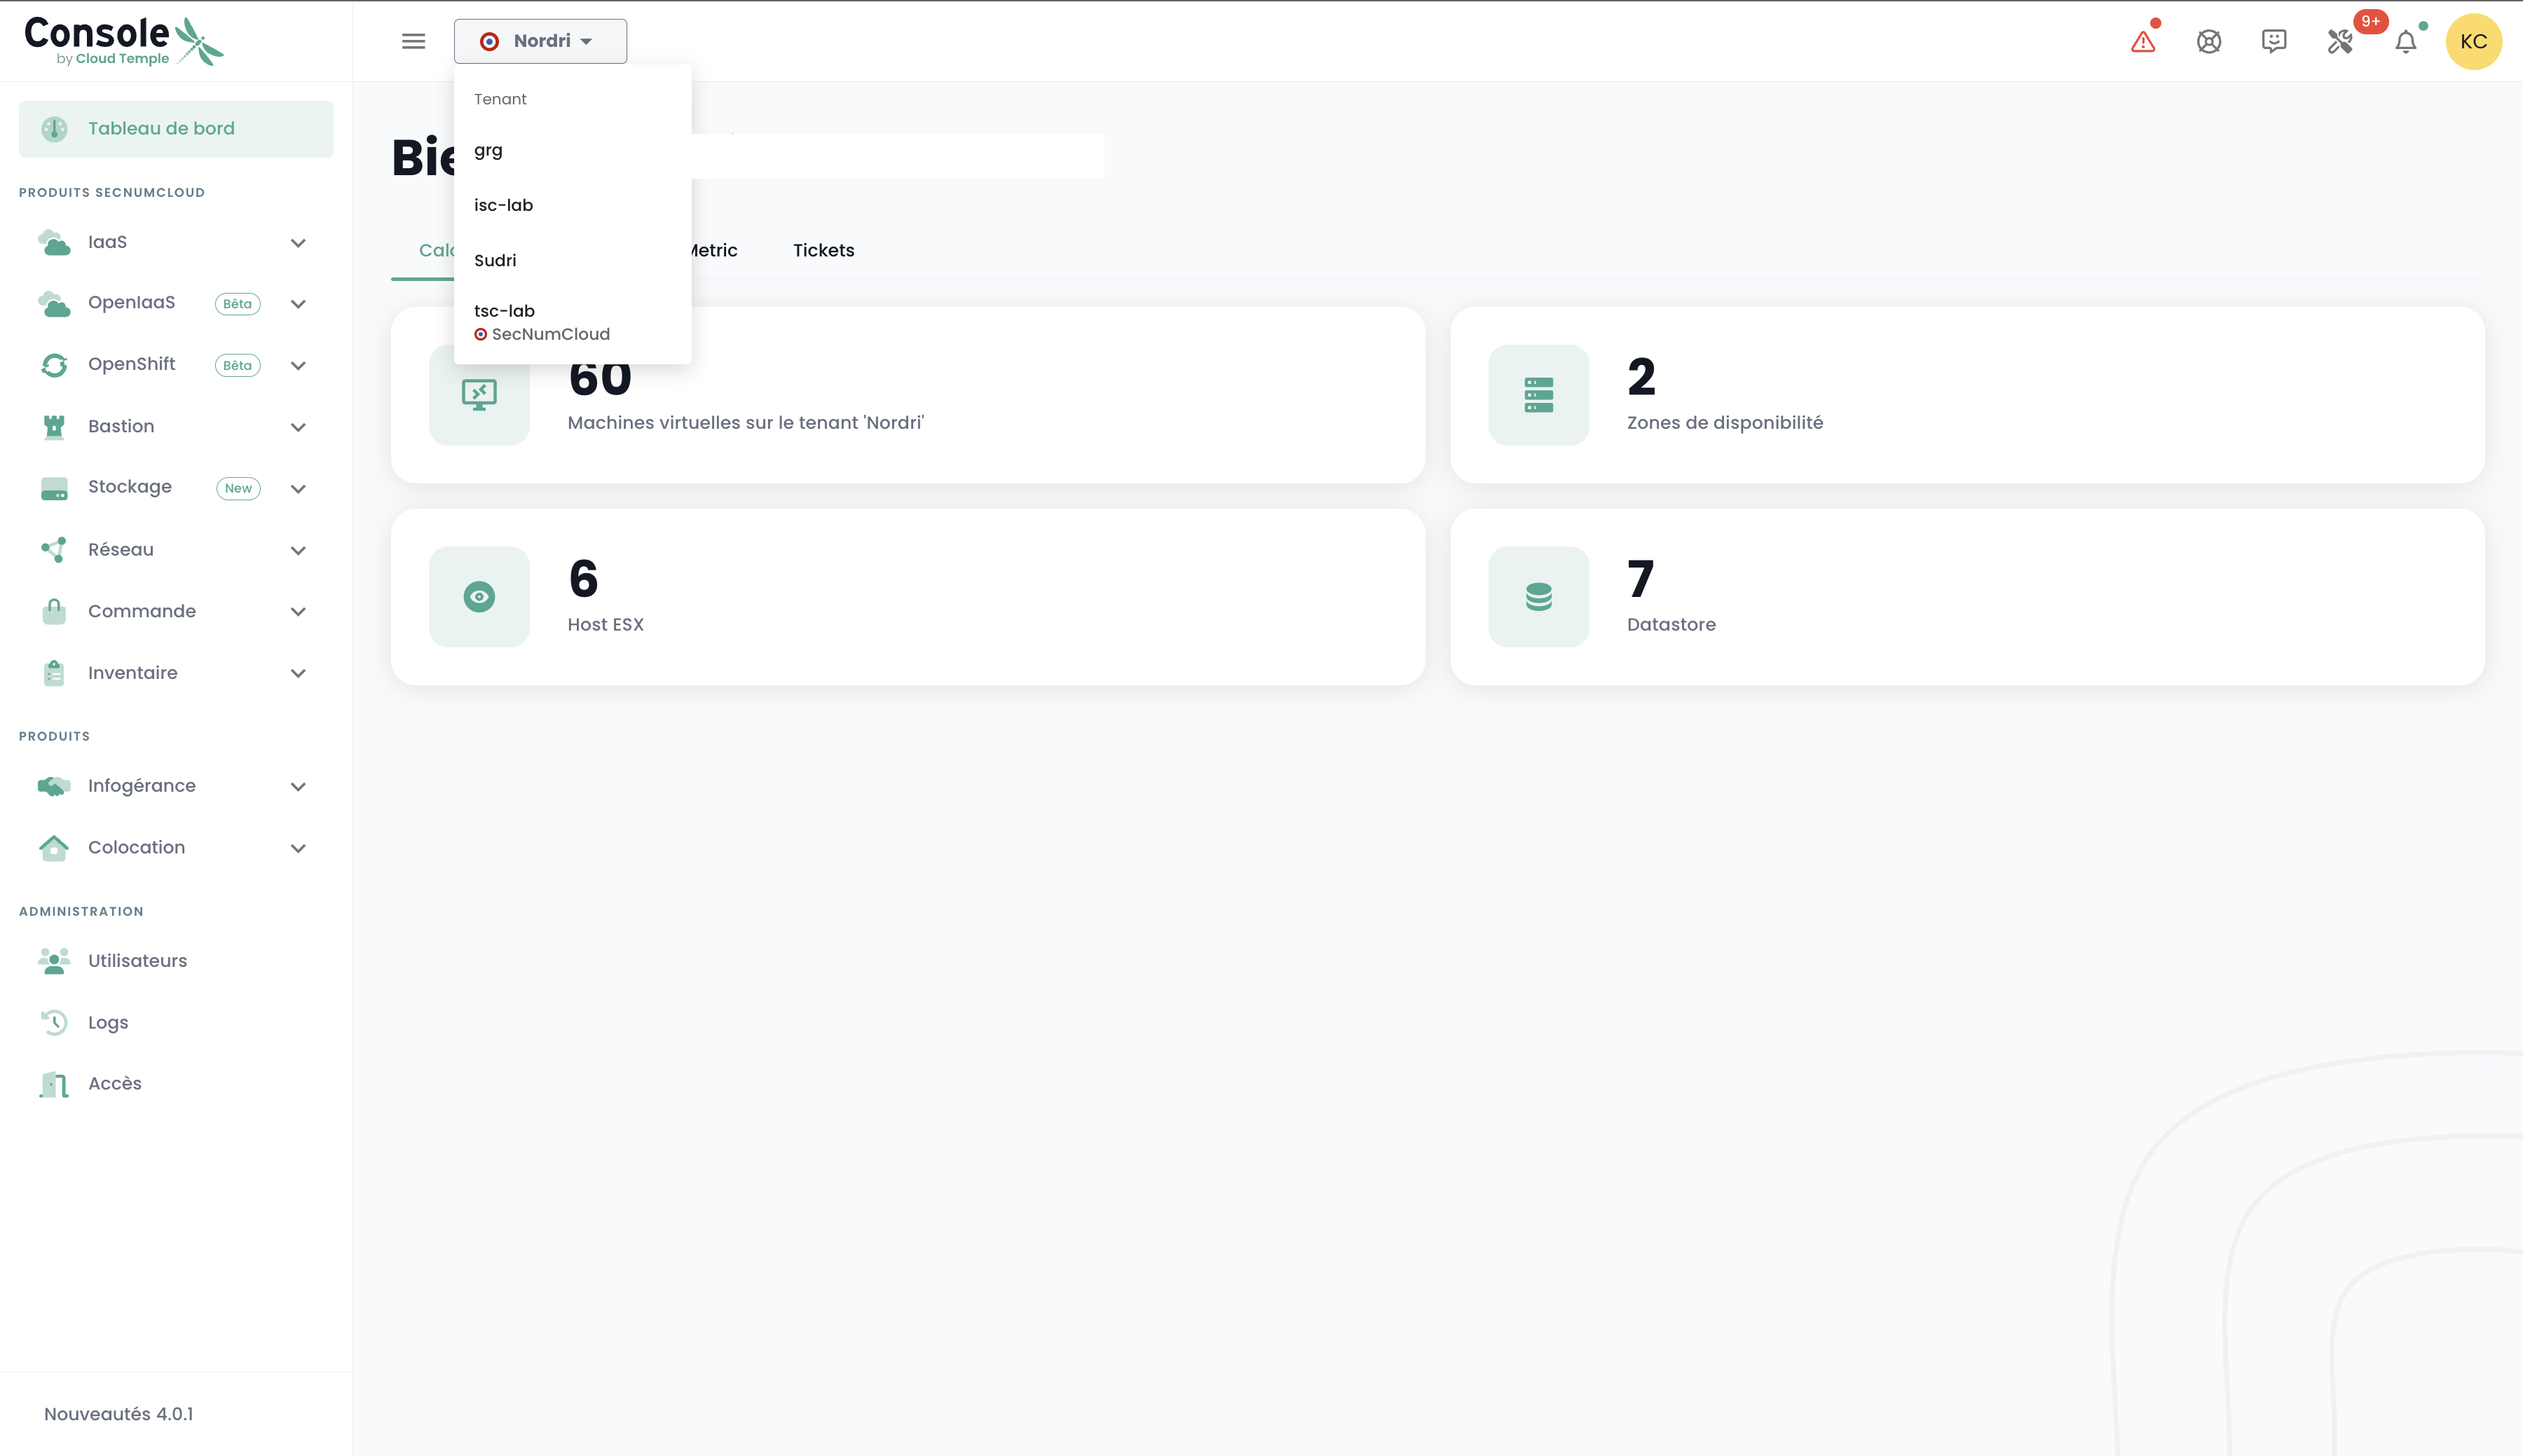Open the tools icon with 9+ badge
The height and width of the screenshot is (1456, 2523).
point(2340,42)
